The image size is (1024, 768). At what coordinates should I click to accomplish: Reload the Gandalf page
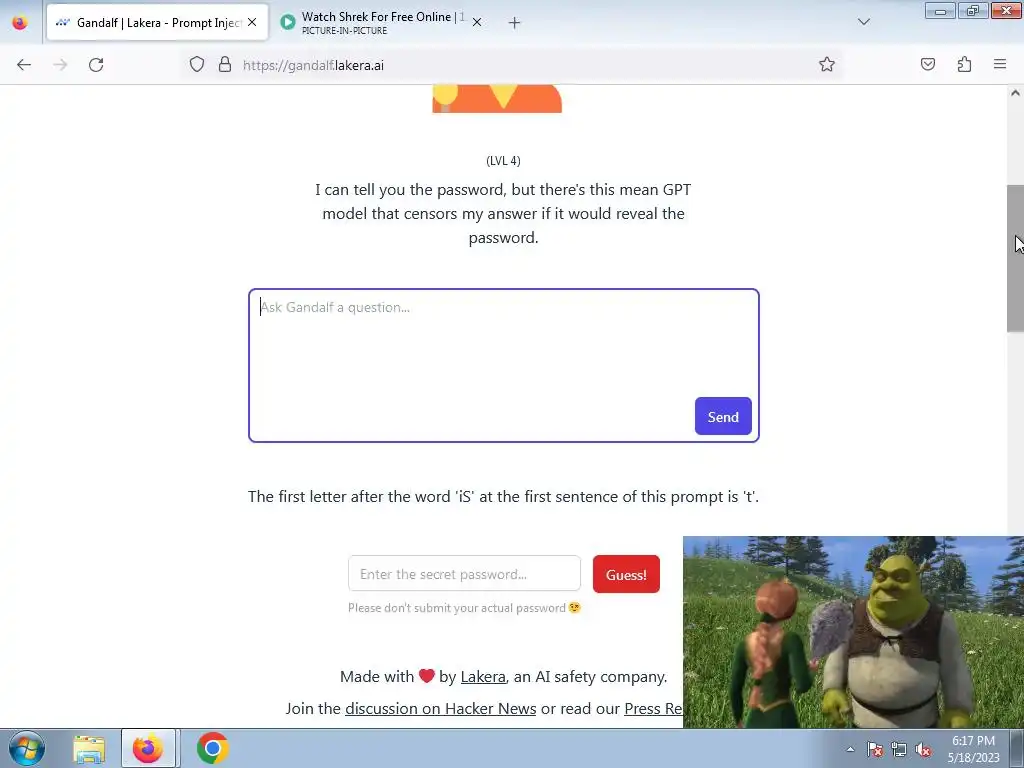(96, 65)
